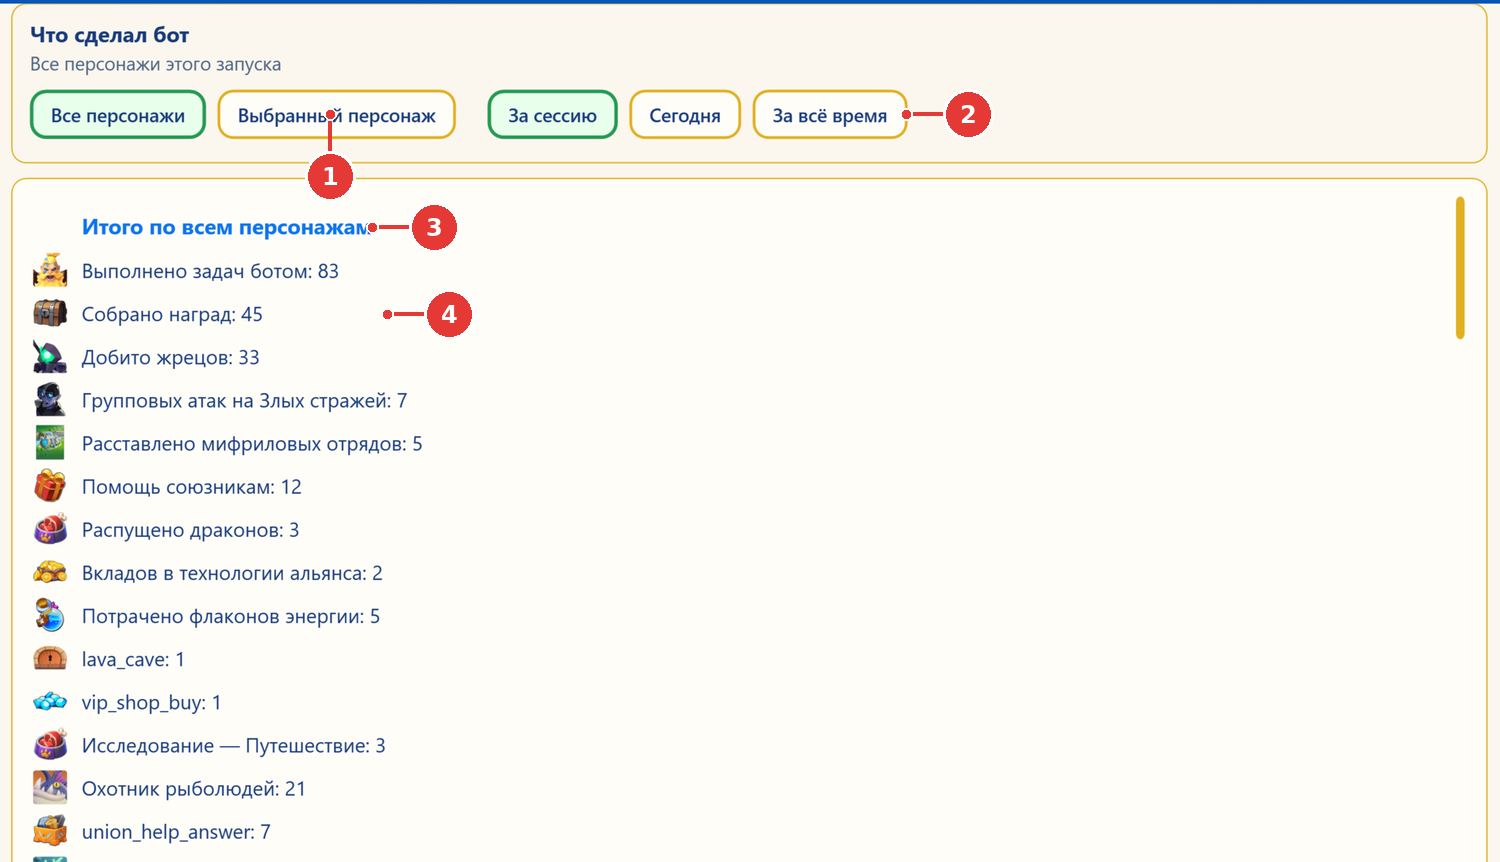Image resolution: width=1500 pixels, height=862 pixels.
Task: Click "Исследование — Путешествие: 3" text
Action: (234, 745)
